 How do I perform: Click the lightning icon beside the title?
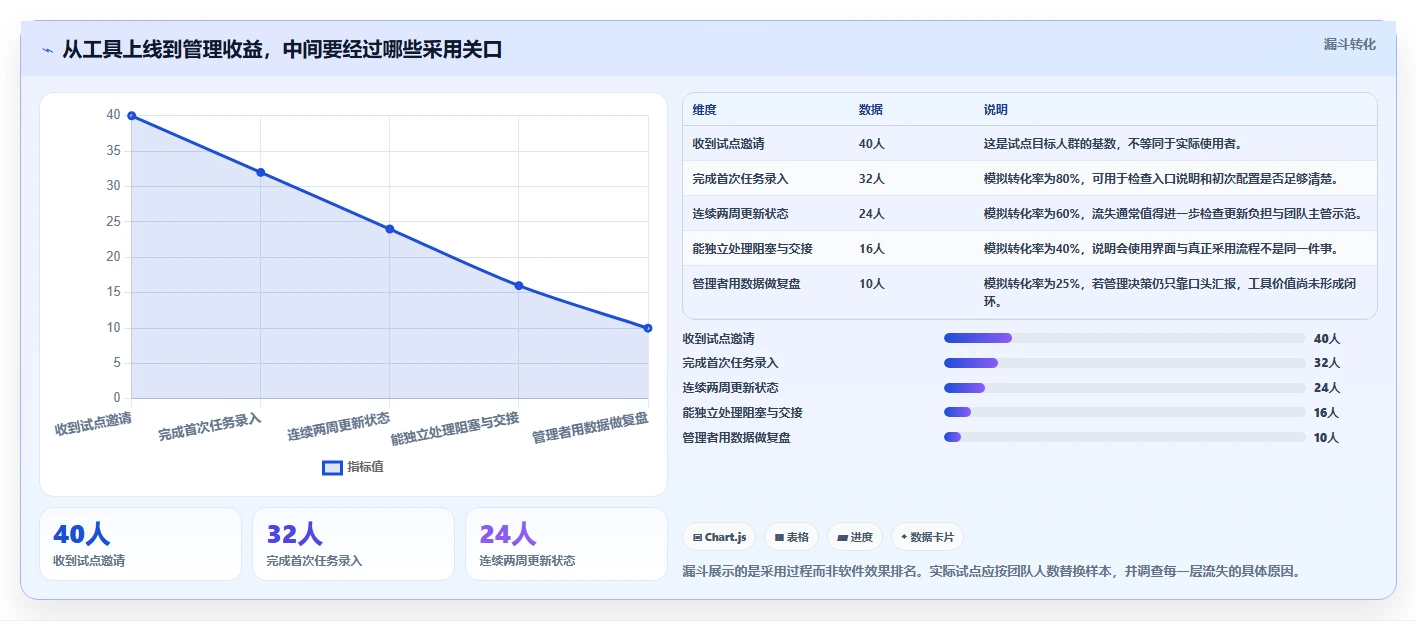pyautogui.click(x=47, y=50)
